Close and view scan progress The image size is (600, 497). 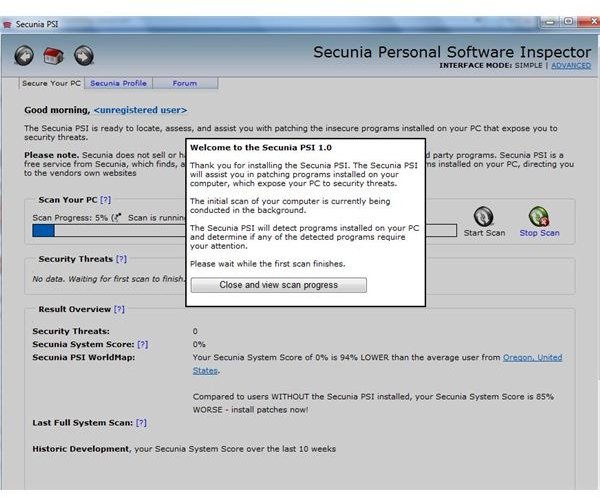[x=279, y=285]
